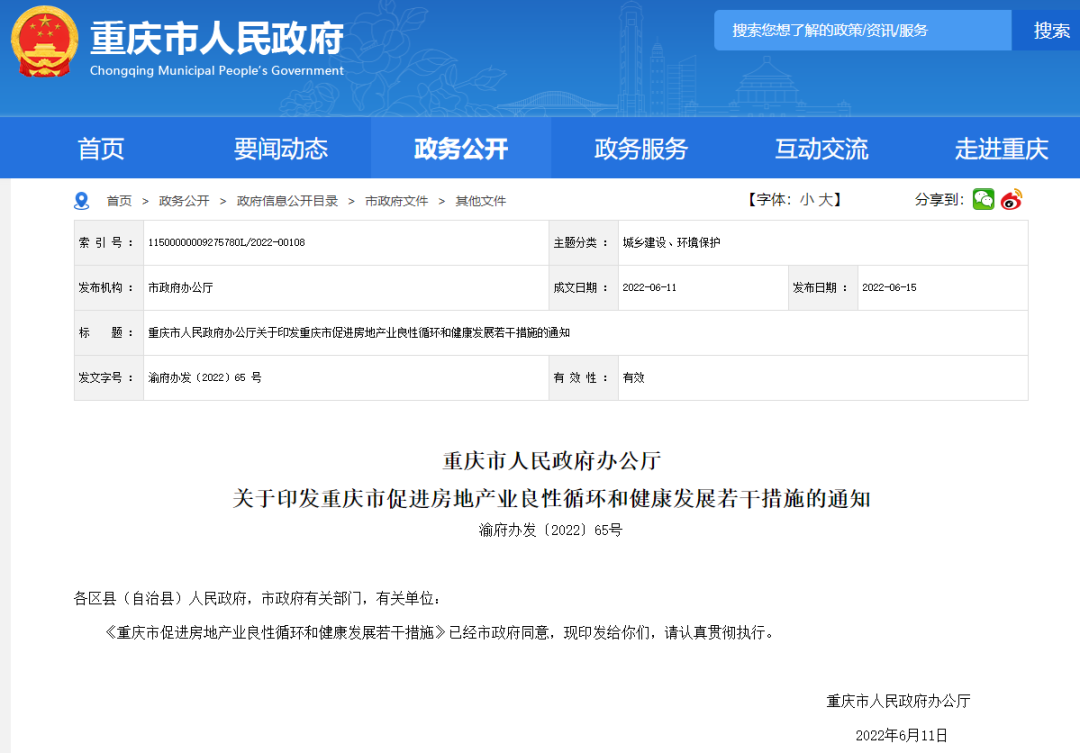This screenshot has height=753, width=1080.
Task: Click the 搜索 search button
Action: [1050, 31]
